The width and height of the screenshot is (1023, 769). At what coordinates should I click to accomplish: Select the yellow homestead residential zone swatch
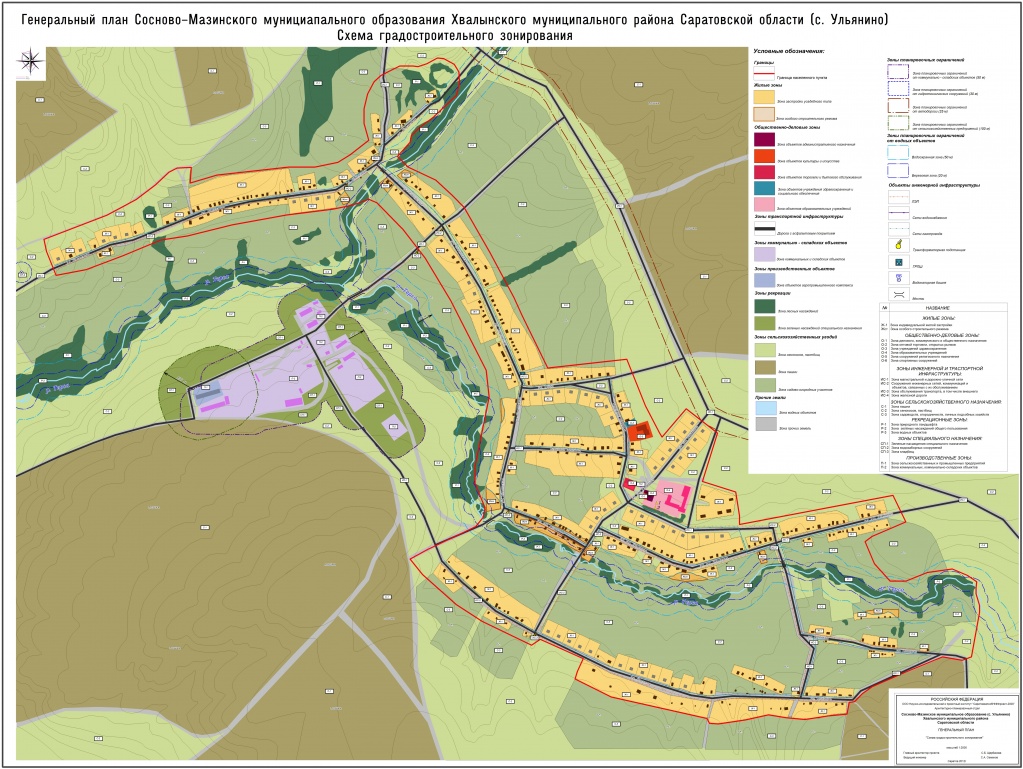[x=765, y=97]
